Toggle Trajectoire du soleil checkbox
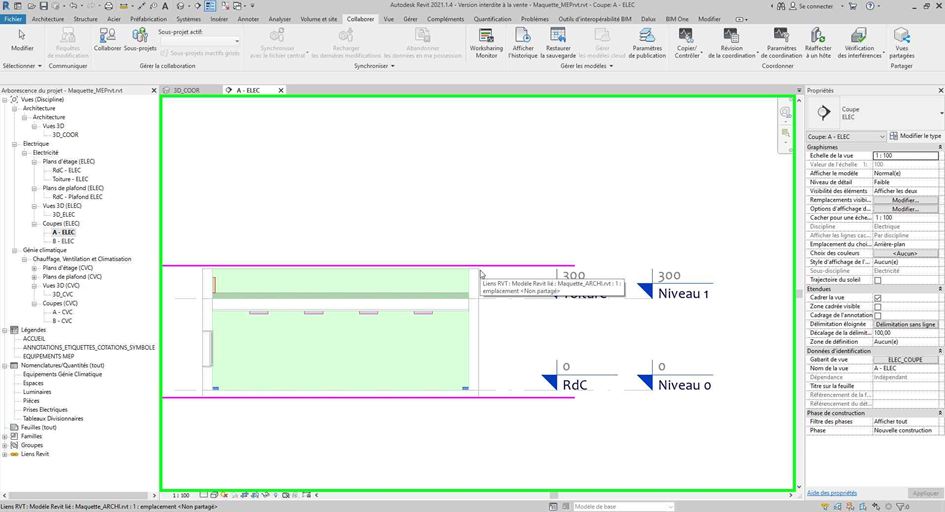 pos(878,280)
